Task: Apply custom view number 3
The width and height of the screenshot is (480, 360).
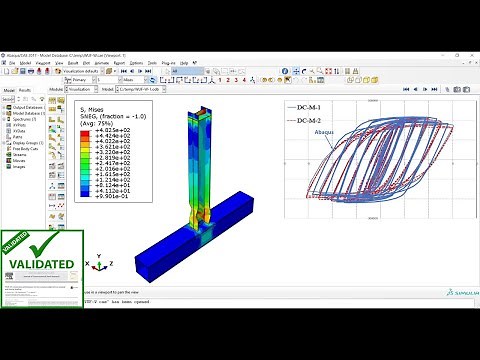Action: 236,80
